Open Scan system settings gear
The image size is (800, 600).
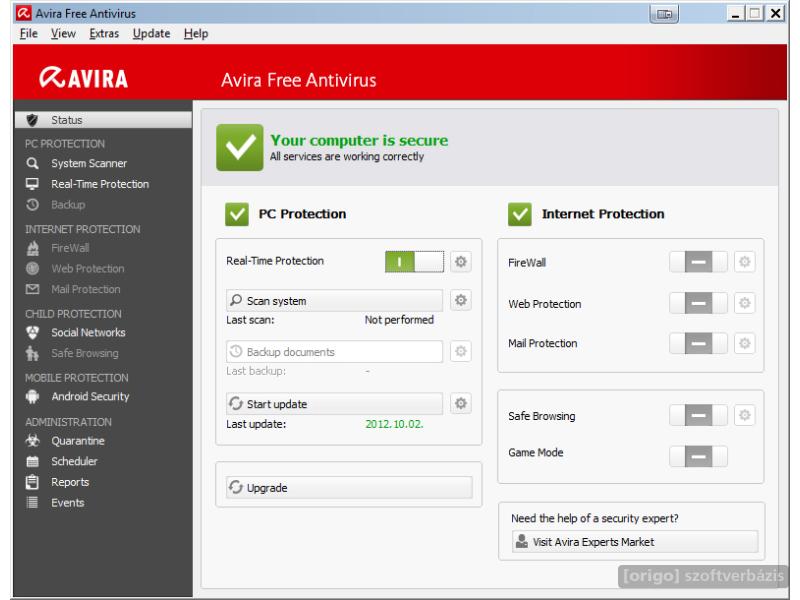point(461,300)
